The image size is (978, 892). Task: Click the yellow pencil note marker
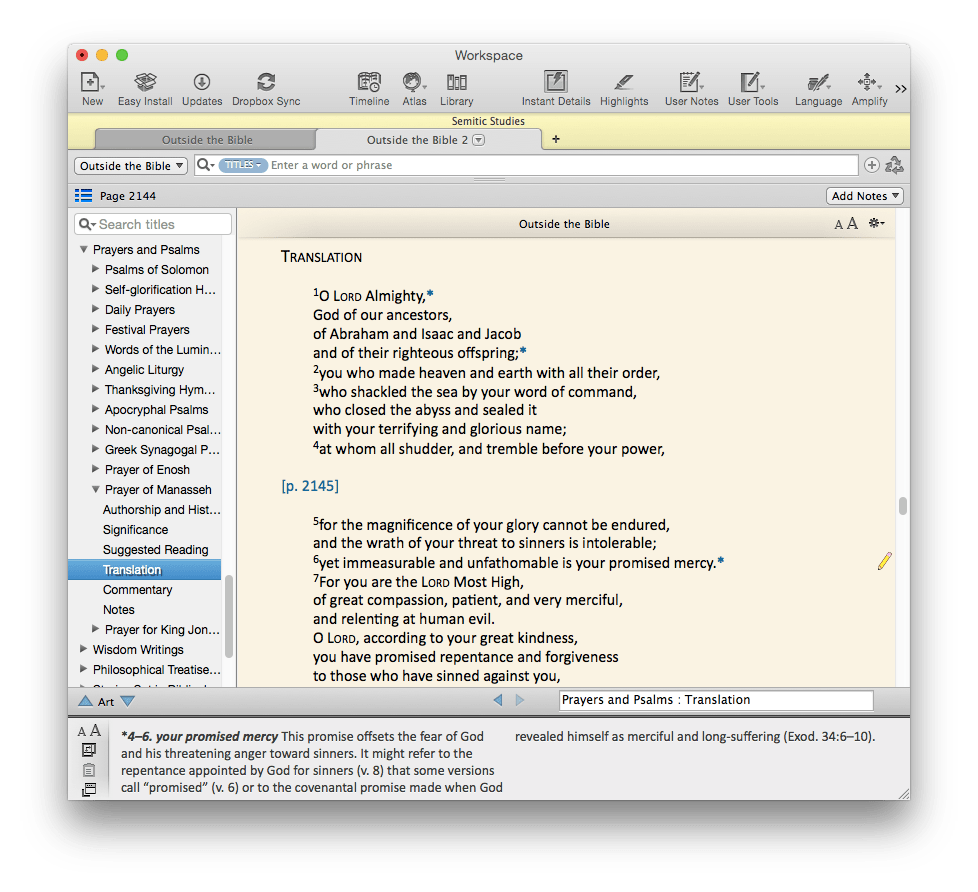click(884, 562)
